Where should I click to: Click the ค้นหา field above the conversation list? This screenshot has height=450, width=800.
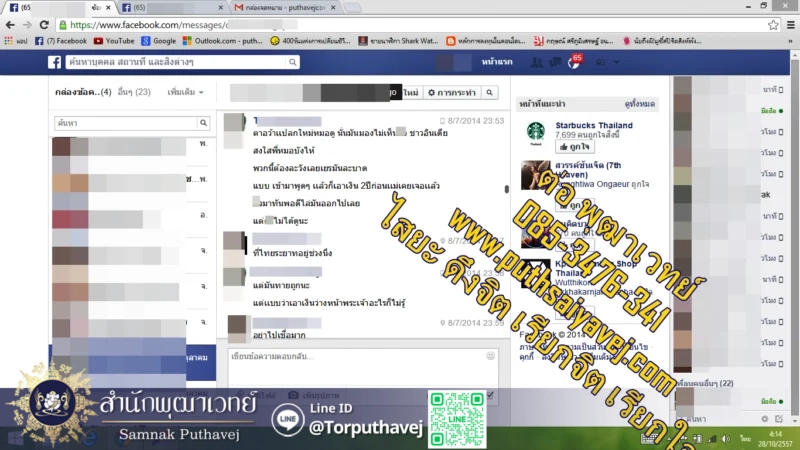(126, 123)
